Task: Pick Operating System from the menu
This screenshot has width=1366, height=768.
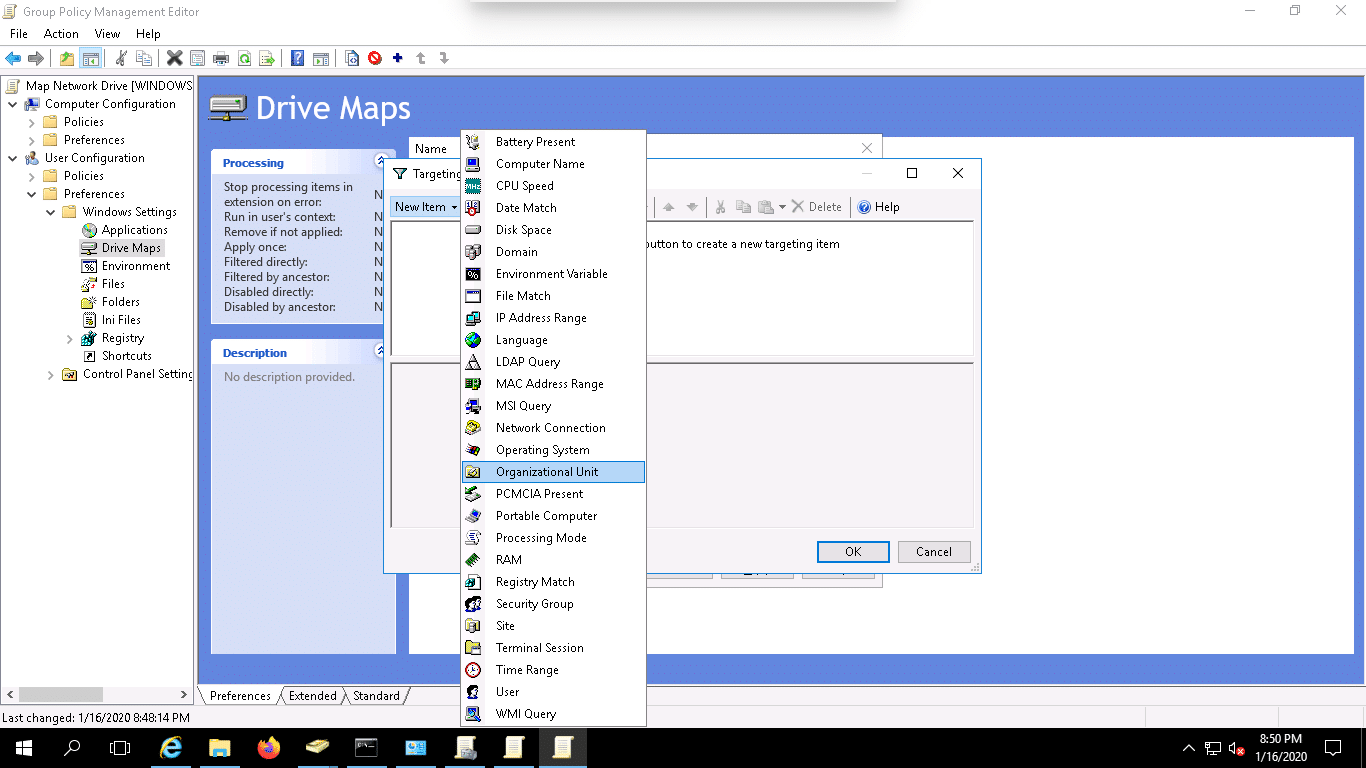Action: pyautogui.click(x=553, y=450)
